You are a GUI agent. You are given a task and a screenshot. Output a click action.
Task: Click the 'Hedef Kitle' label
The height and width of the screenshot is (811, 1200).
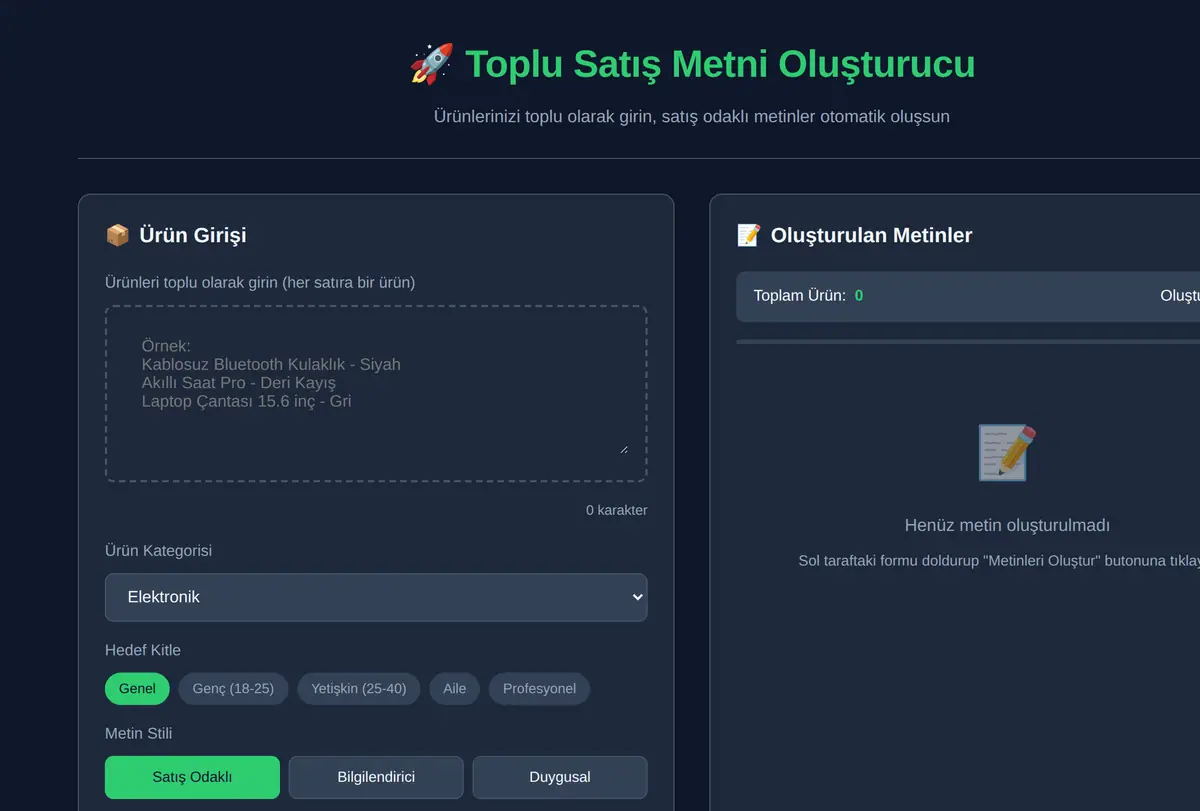pyautogui.click(x=143, y=650)
